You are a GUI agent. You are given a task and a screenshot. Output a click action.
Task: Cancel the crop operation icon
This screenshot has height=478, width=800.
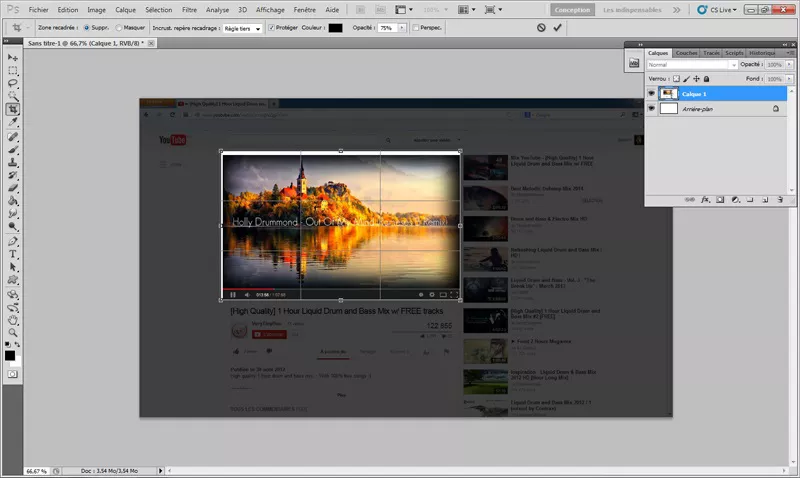(541, 28)
